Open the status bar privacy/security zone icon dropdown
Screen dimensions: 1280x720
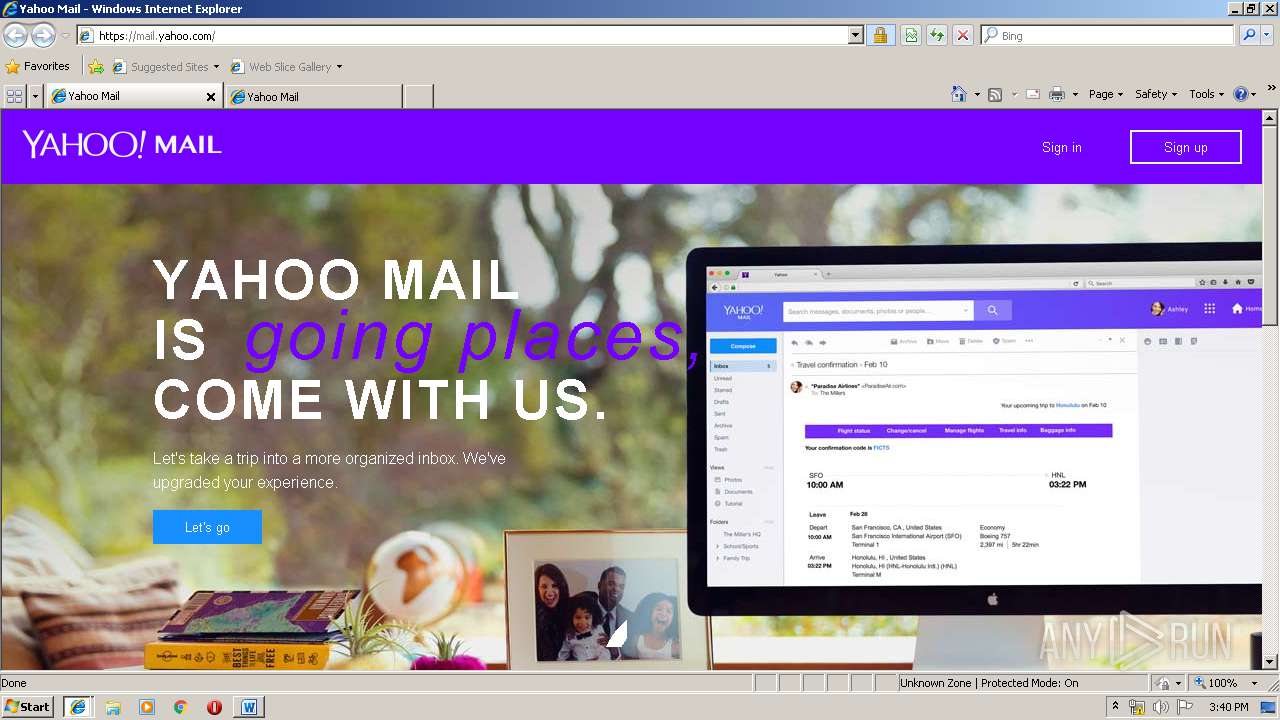coord(1168,683)
